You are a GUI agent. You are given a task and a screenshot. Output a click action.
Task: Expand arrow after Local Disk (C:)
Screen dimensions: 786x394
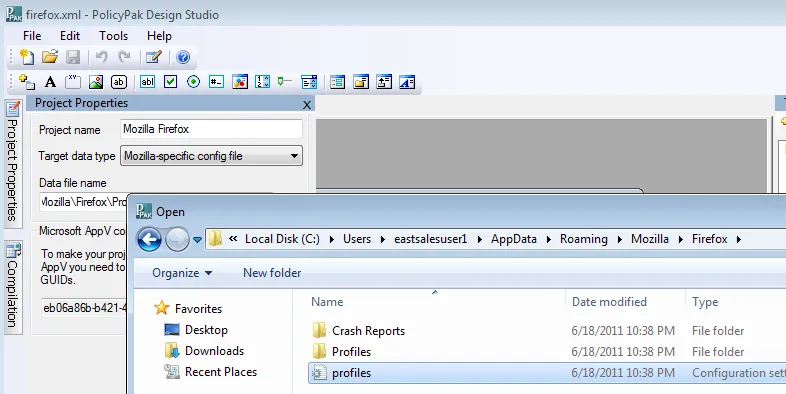click(x=331, y=240)
